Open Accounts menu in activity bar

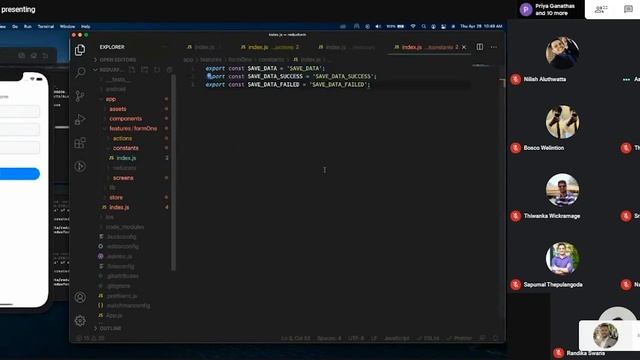click(x=80, y=297)
